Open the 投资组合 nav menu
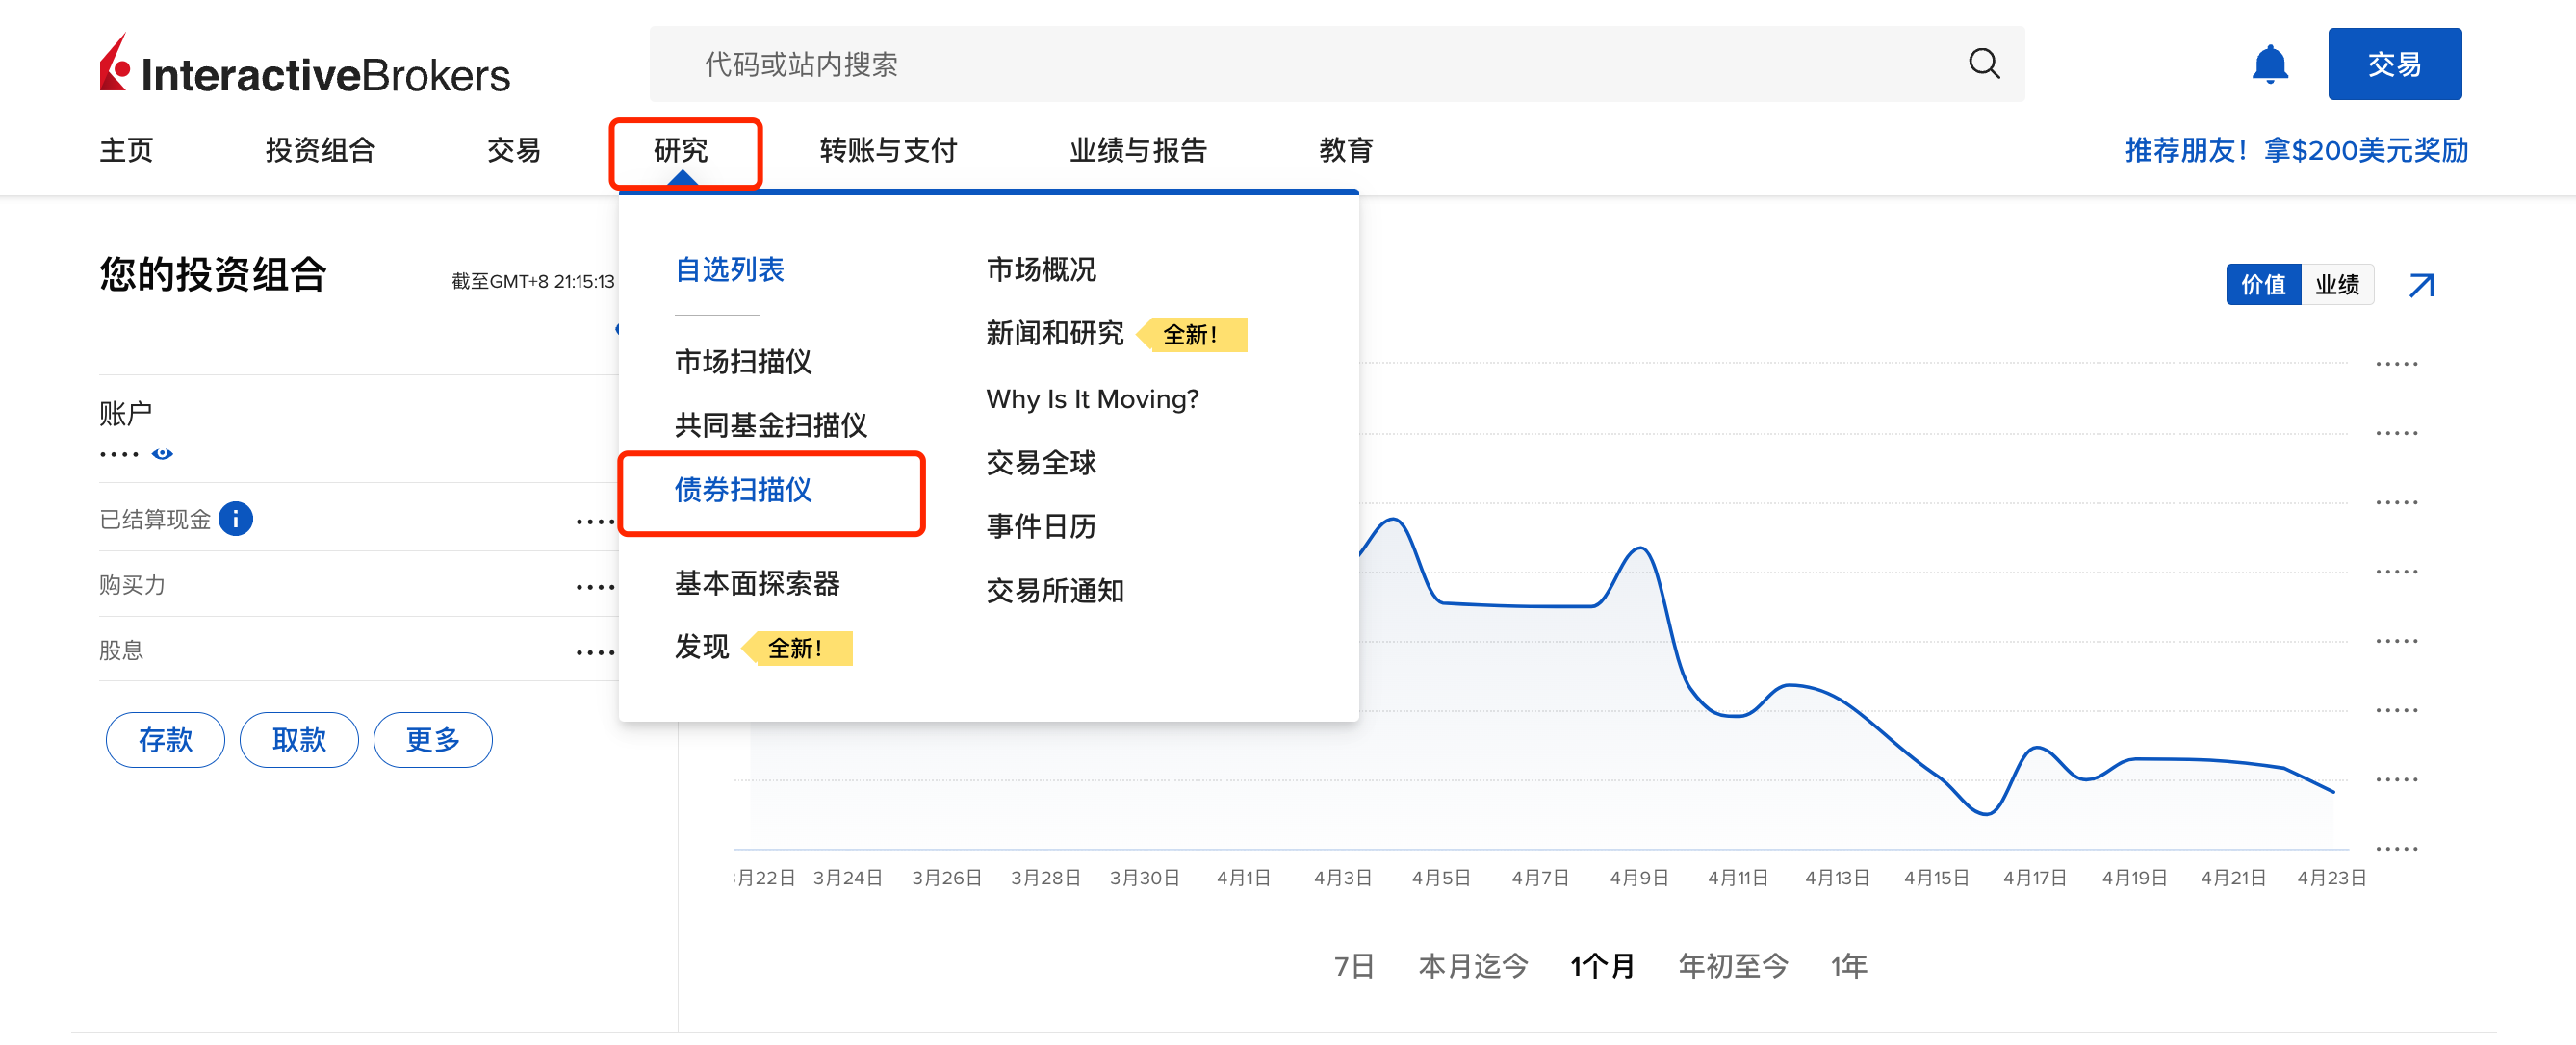The height and width of the screenshot is (1045, 2576). point(320,150)
